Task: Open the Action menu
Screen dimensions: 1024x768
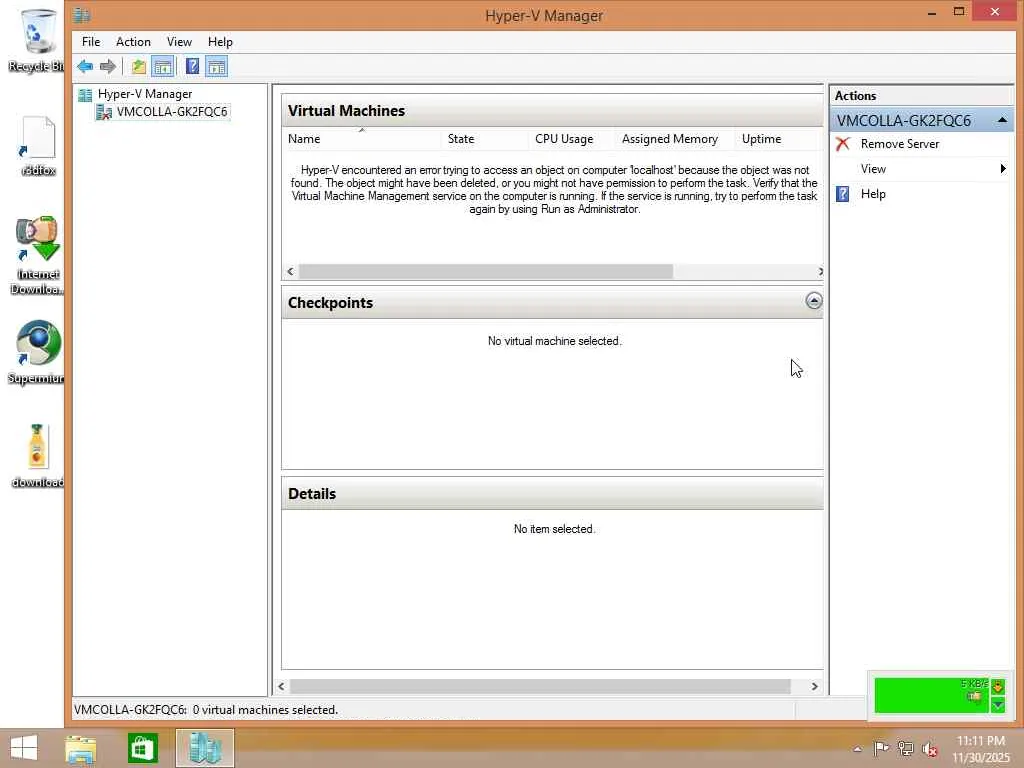Action: tap(133, 42)
